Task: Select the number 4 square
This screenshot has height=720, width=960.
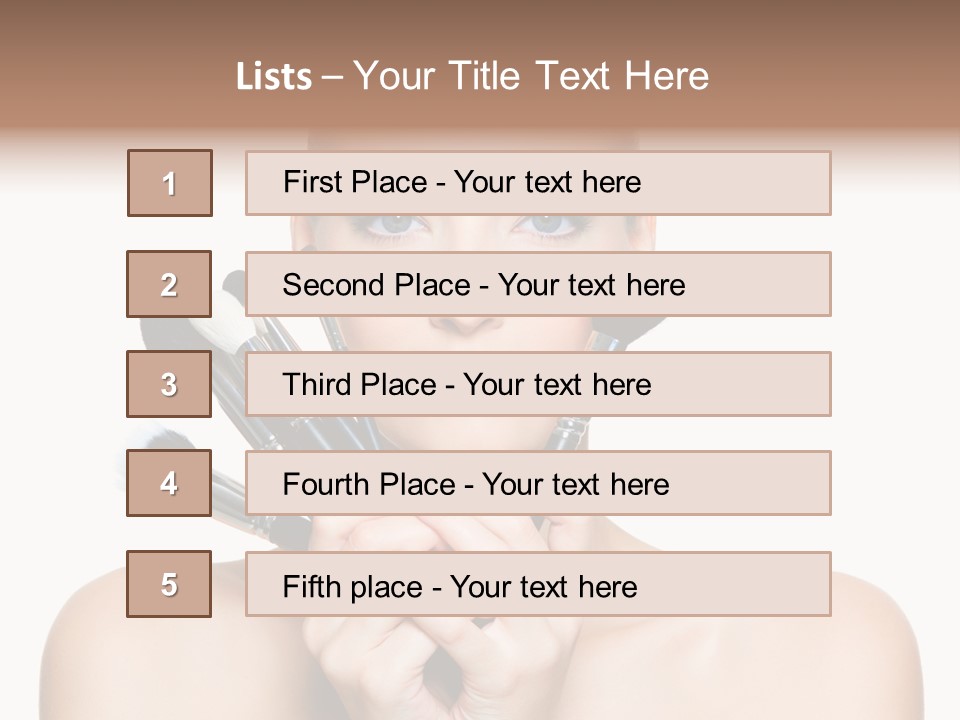Action: point(169,483)
